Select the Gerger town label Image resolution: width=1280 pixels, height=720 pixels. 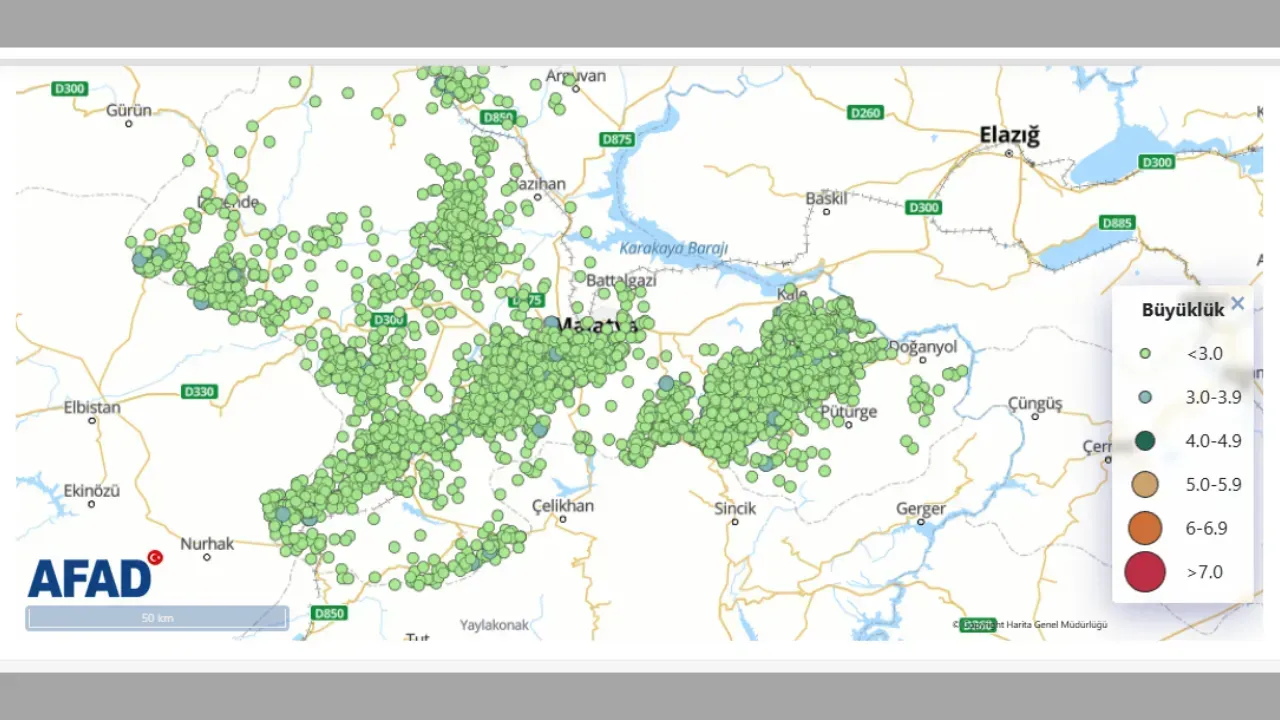(920, 509)
